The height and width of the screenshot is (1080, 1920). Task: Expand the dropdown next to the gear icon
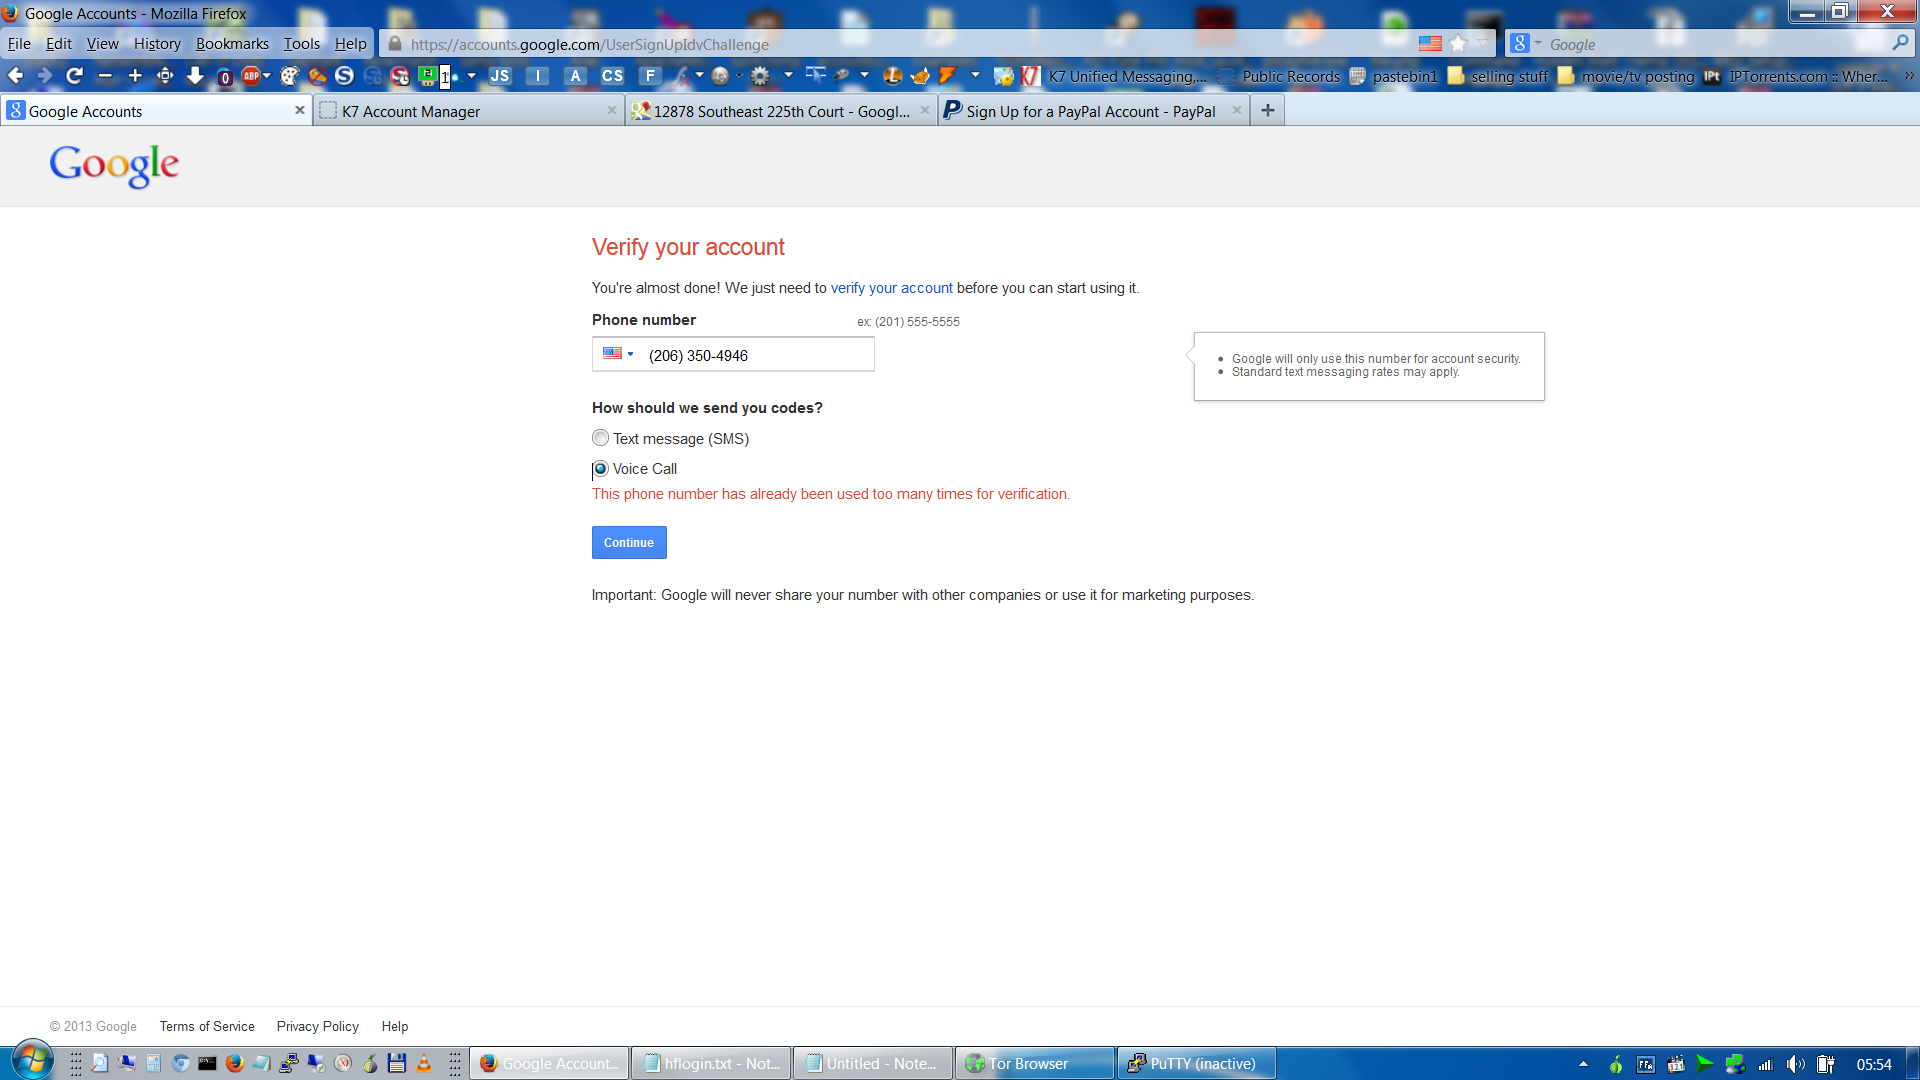[x=788, y=75]
